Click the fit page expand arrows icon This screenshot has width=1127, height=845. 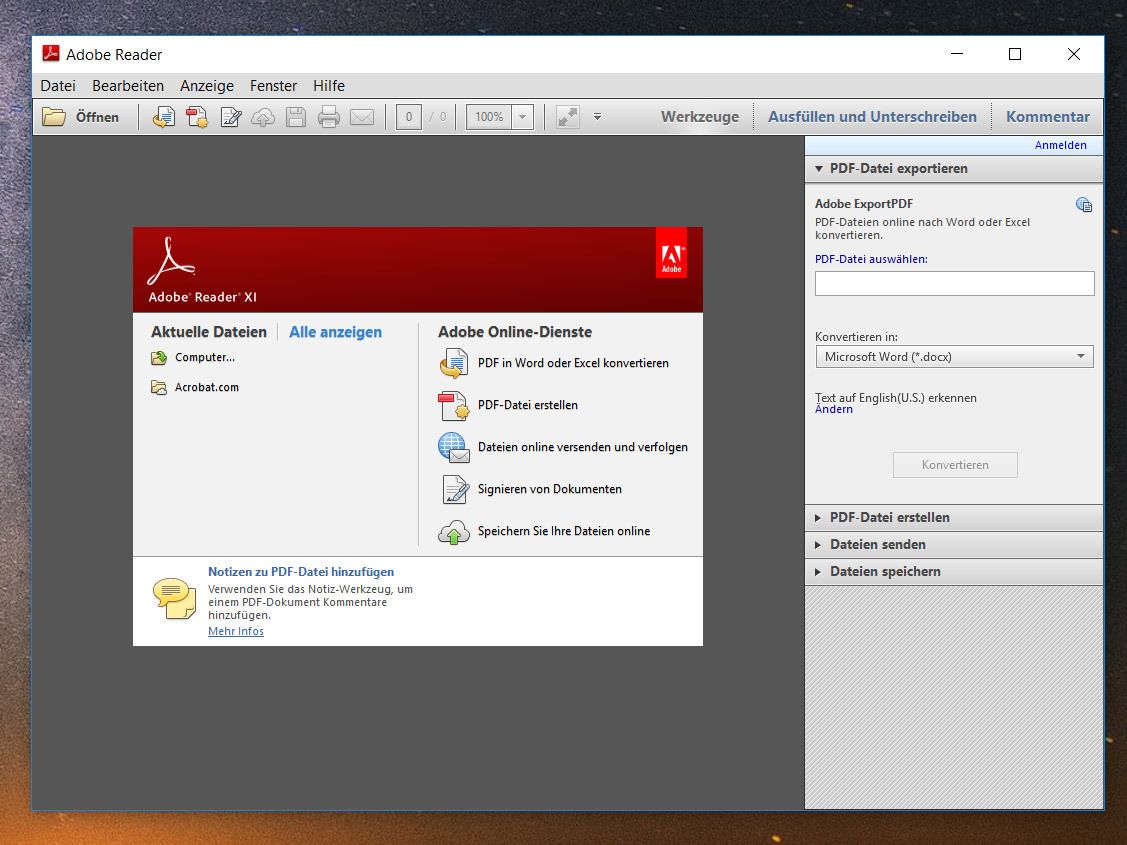point(568,116)
